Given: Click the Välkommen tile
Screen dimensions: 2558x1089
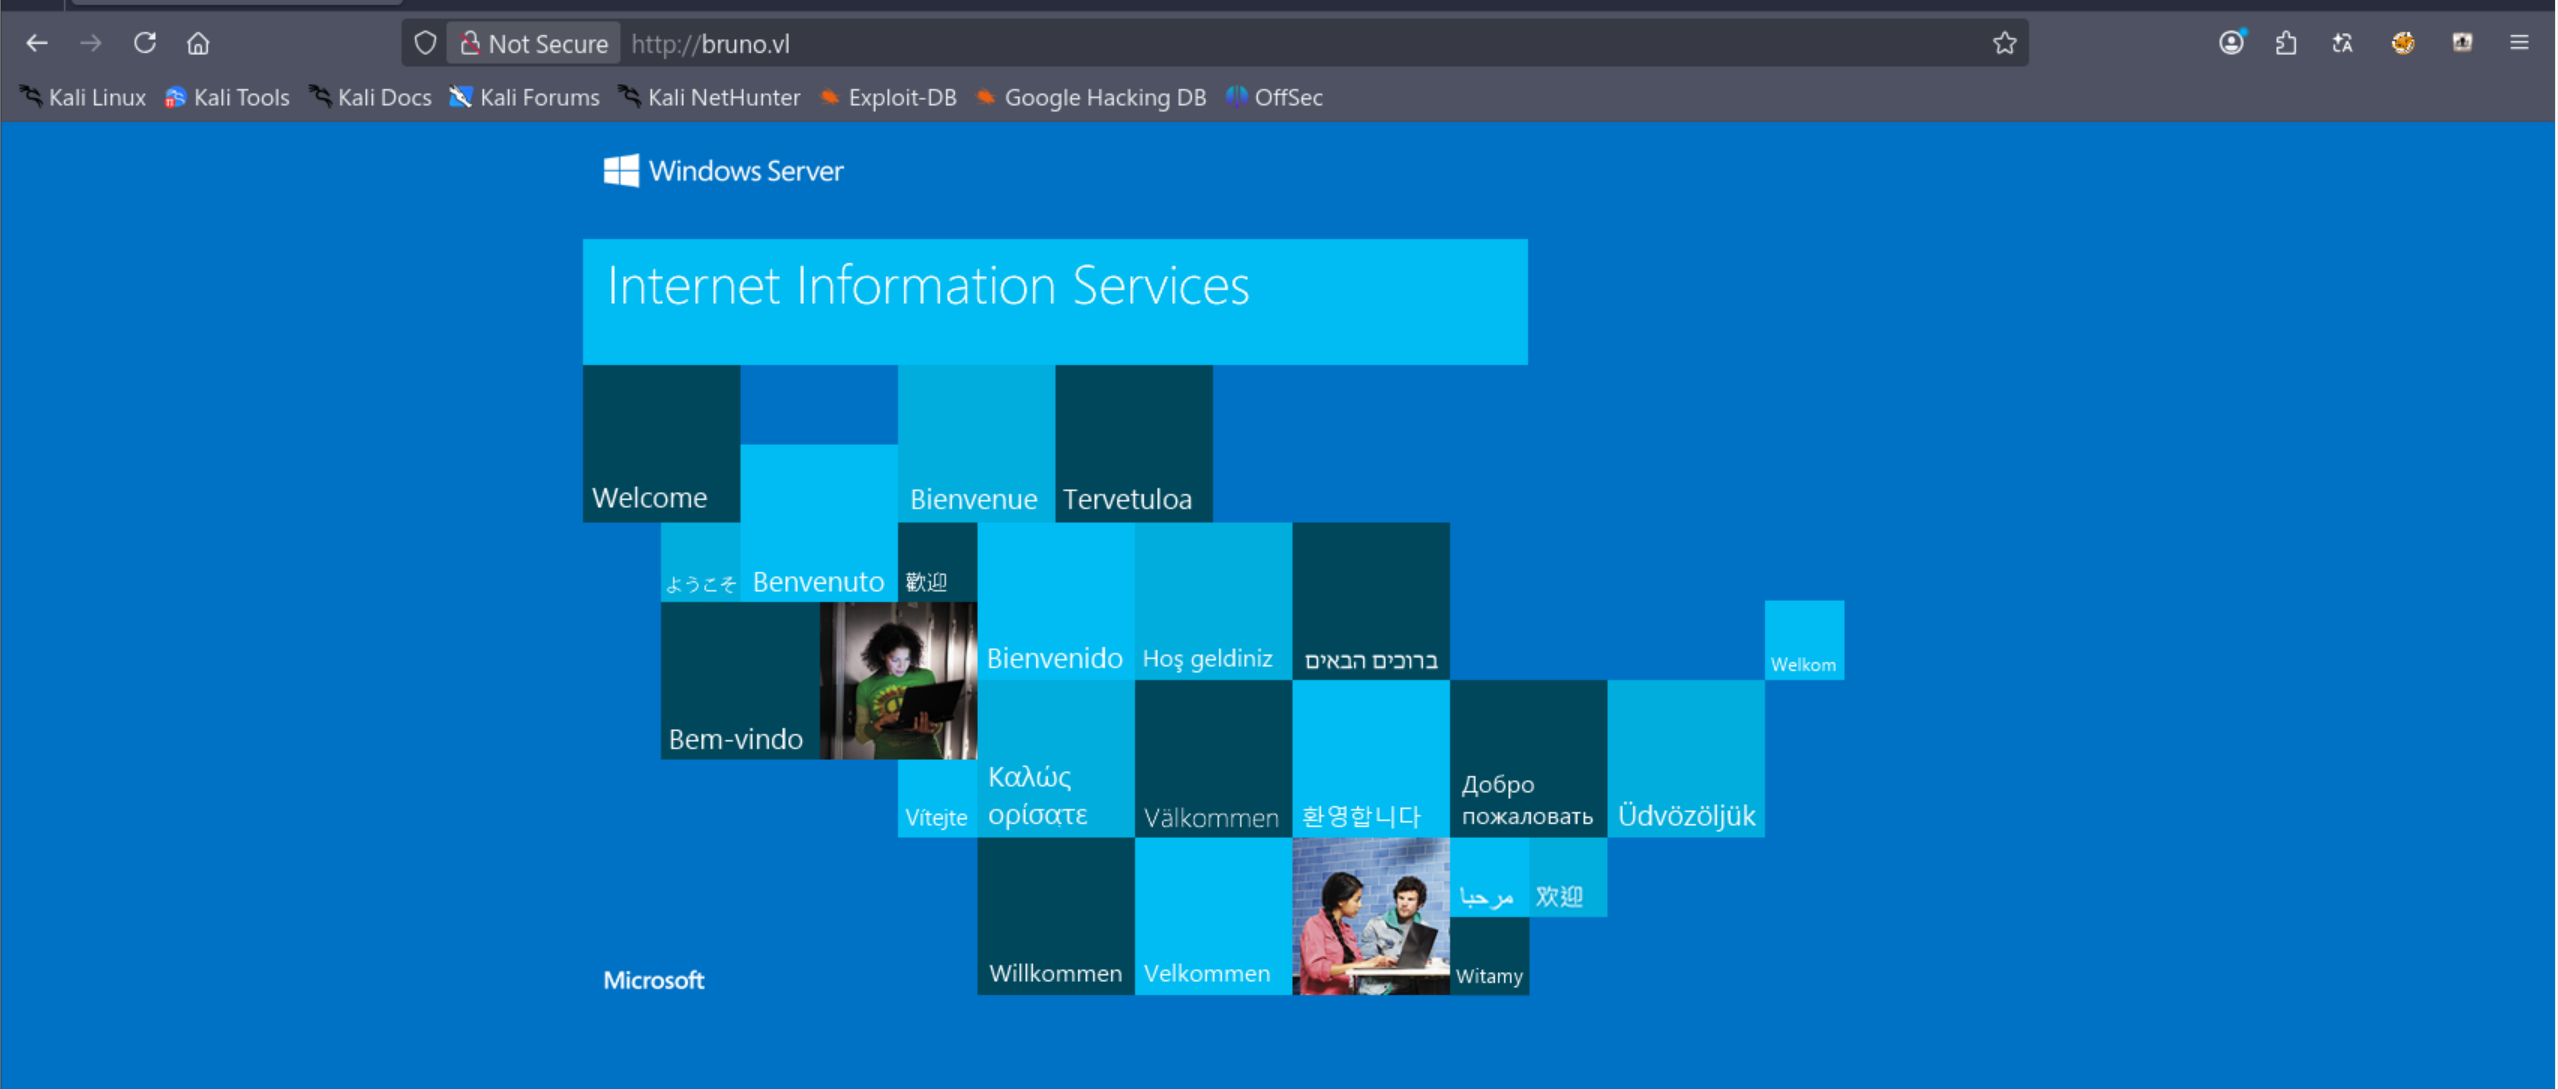Looking at the screenshot, I should coord(1213,759).
